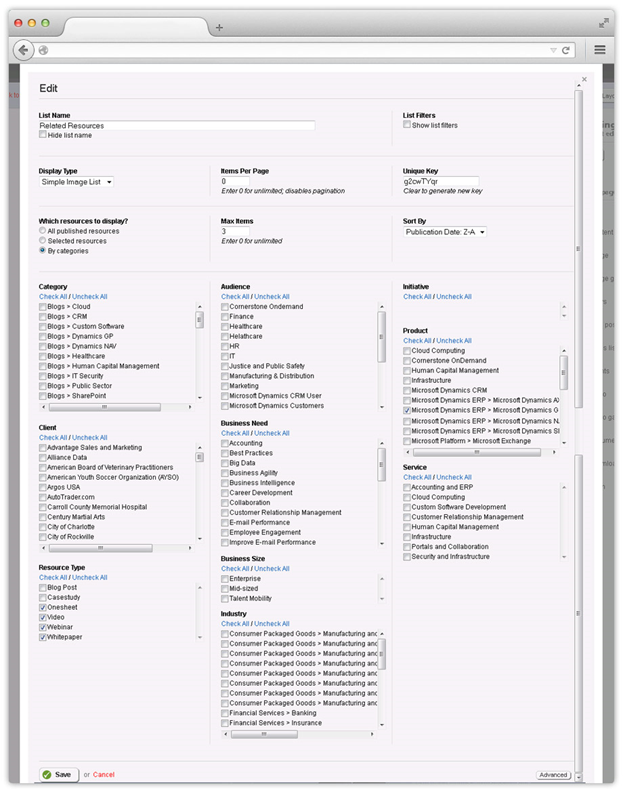Close the Edit dialog with X
623x792 pixels.
coord(584,79)
